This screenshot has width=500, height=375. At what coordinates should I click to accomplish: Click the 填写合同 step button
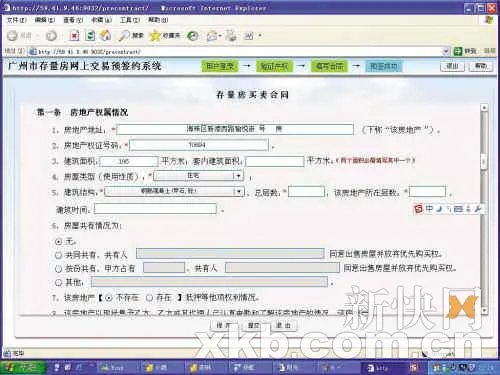[329, 66]
